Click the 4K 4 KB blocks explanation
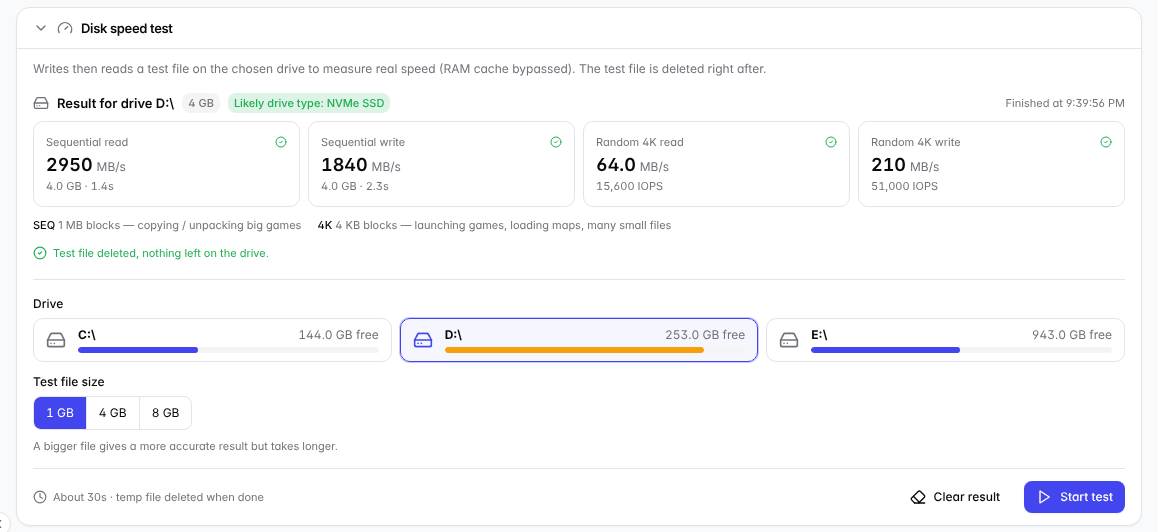Screen dimensions: 1158x532 click(x=494, y=225)
